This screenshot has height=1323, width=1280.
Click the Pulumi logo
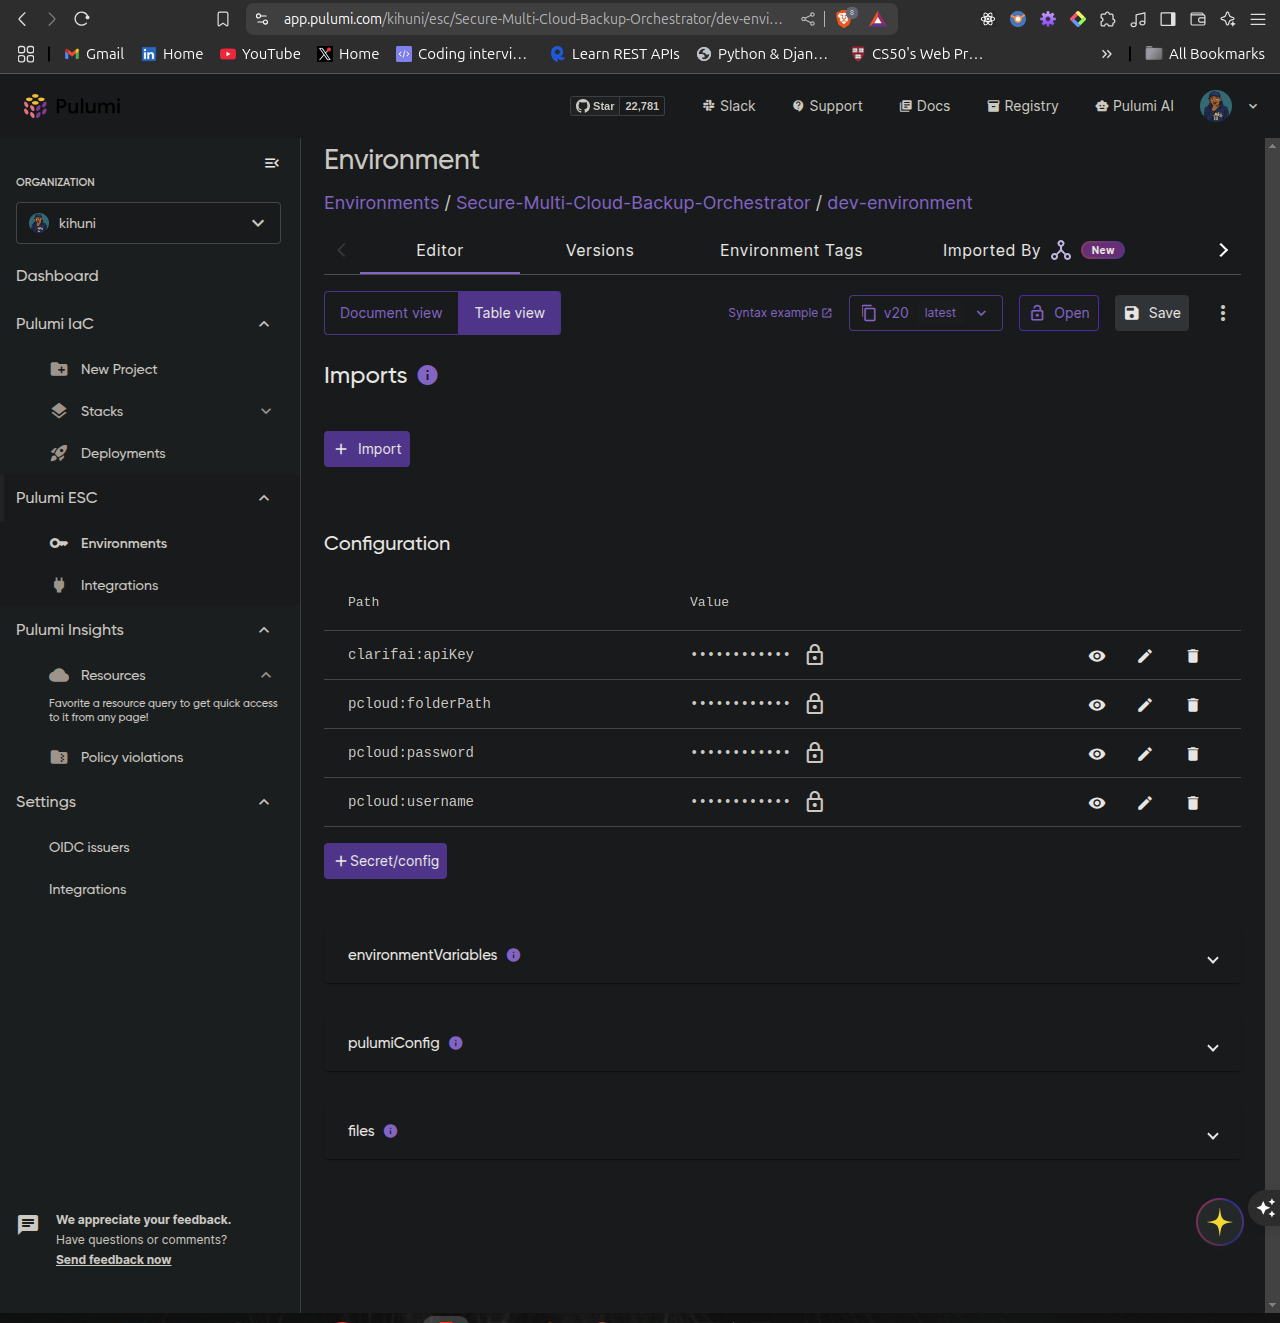(72, 106)
